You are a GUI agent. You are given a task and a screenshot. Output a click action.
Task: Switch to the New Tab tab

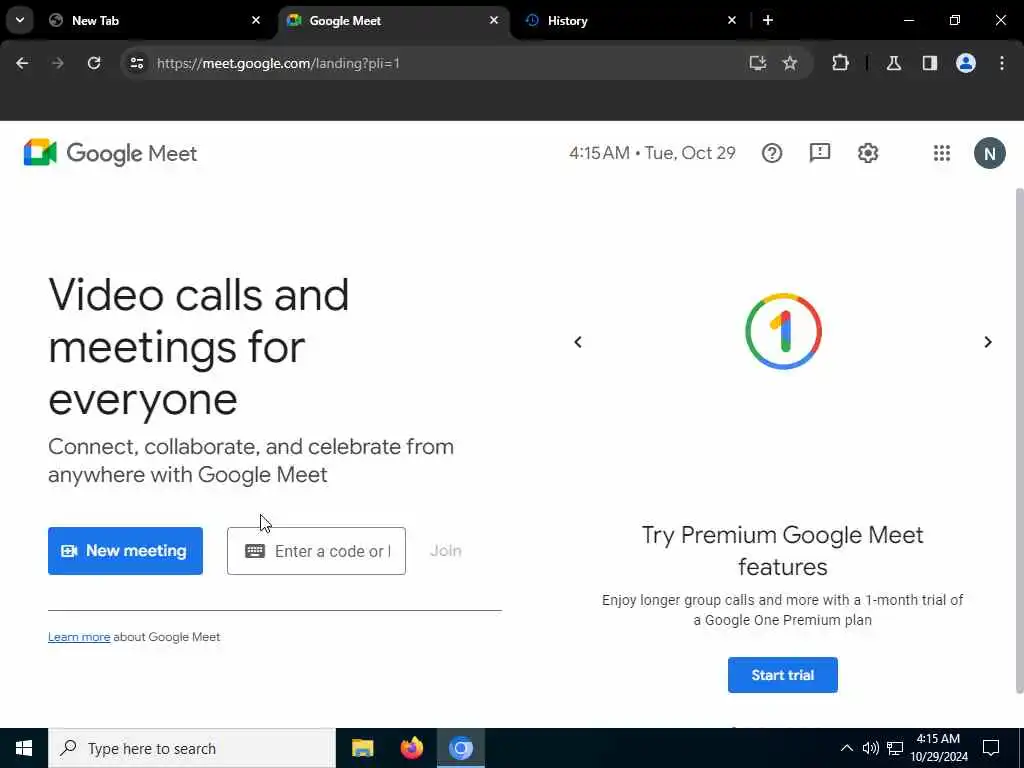[154, 20]
